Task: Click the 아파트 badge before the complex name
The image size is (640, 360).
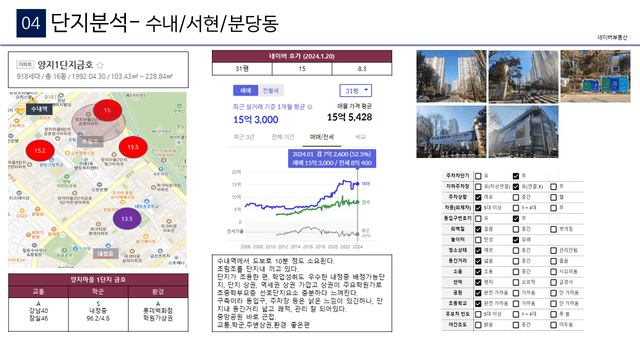Action: pyautogui.click(x=25, y=64)
